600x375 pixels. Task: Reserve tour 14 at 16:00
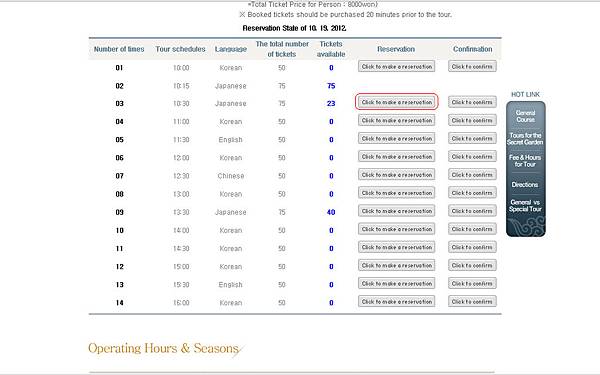pos(396,302)
